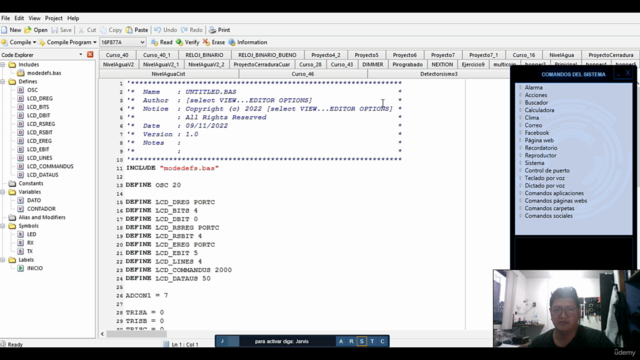Click the T button on Jarvis bar
This screenshot has width=640, height=360.
tap(372, 341)
